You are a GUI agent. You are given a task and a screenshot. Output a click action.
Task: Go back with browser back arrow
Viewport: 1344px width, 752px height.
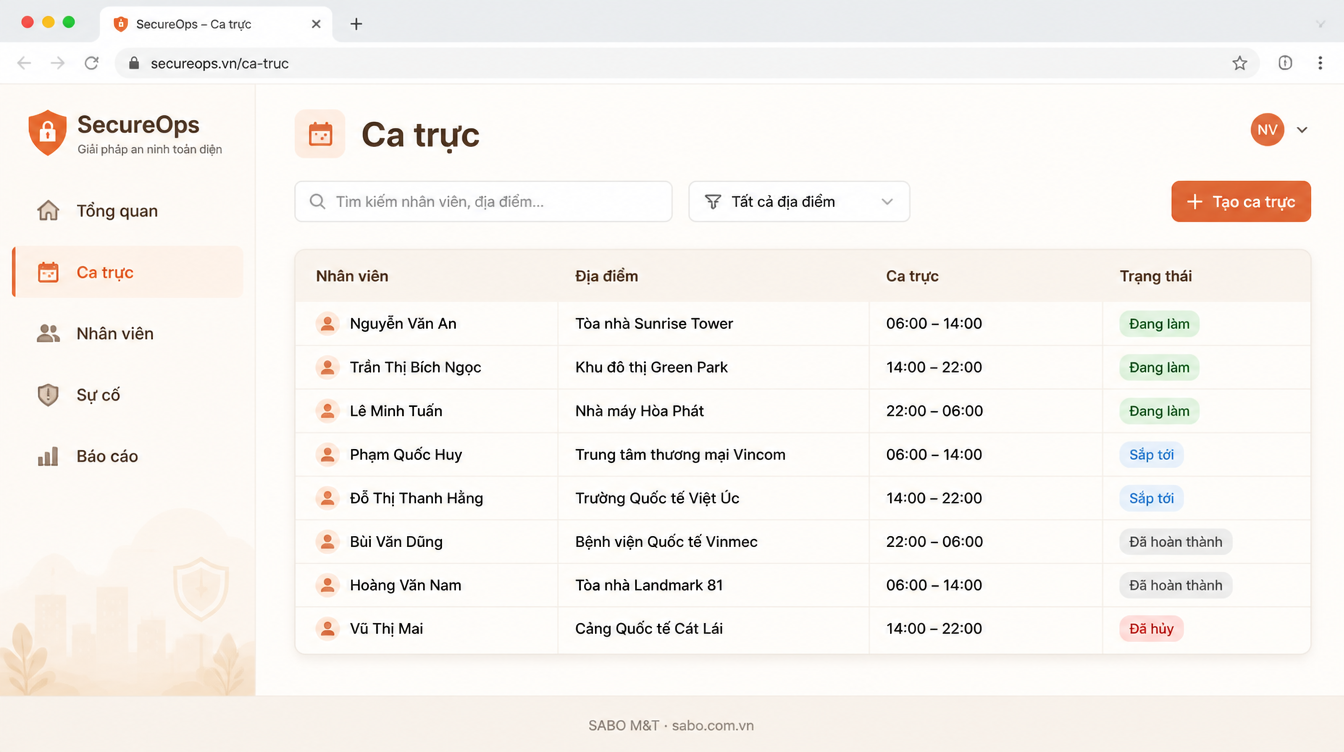pyautogui.click(x=24, y=63)
